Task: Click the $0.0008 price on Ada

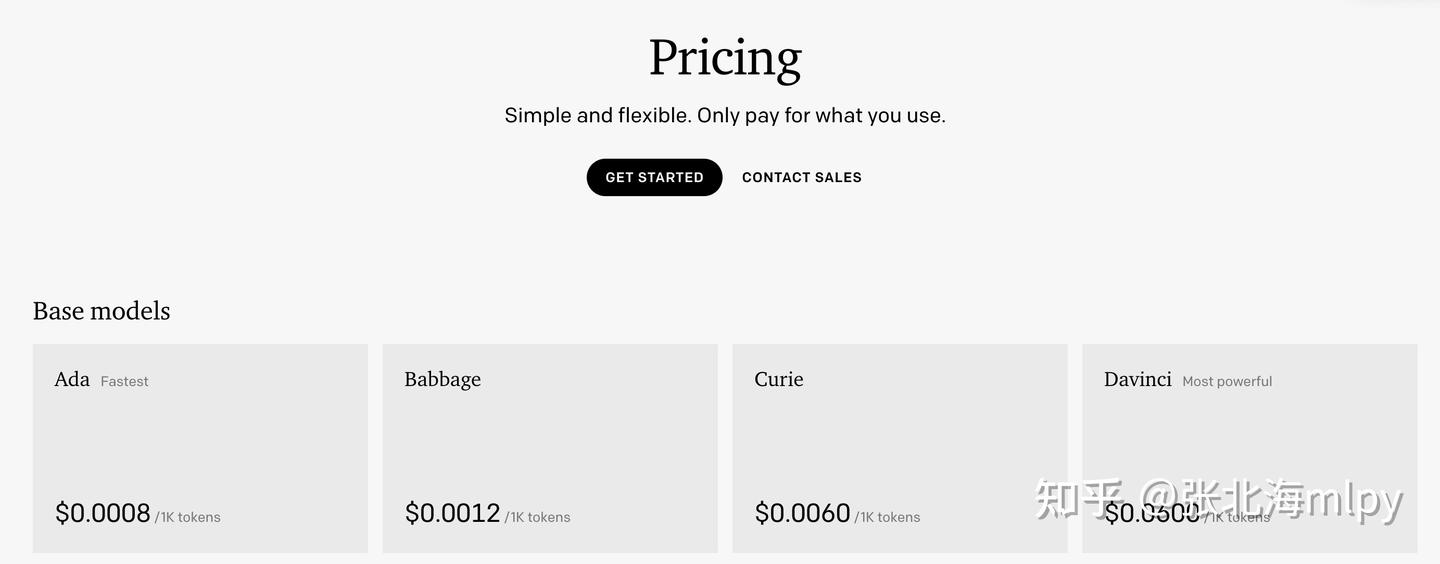Action: (x=103, y=513)
